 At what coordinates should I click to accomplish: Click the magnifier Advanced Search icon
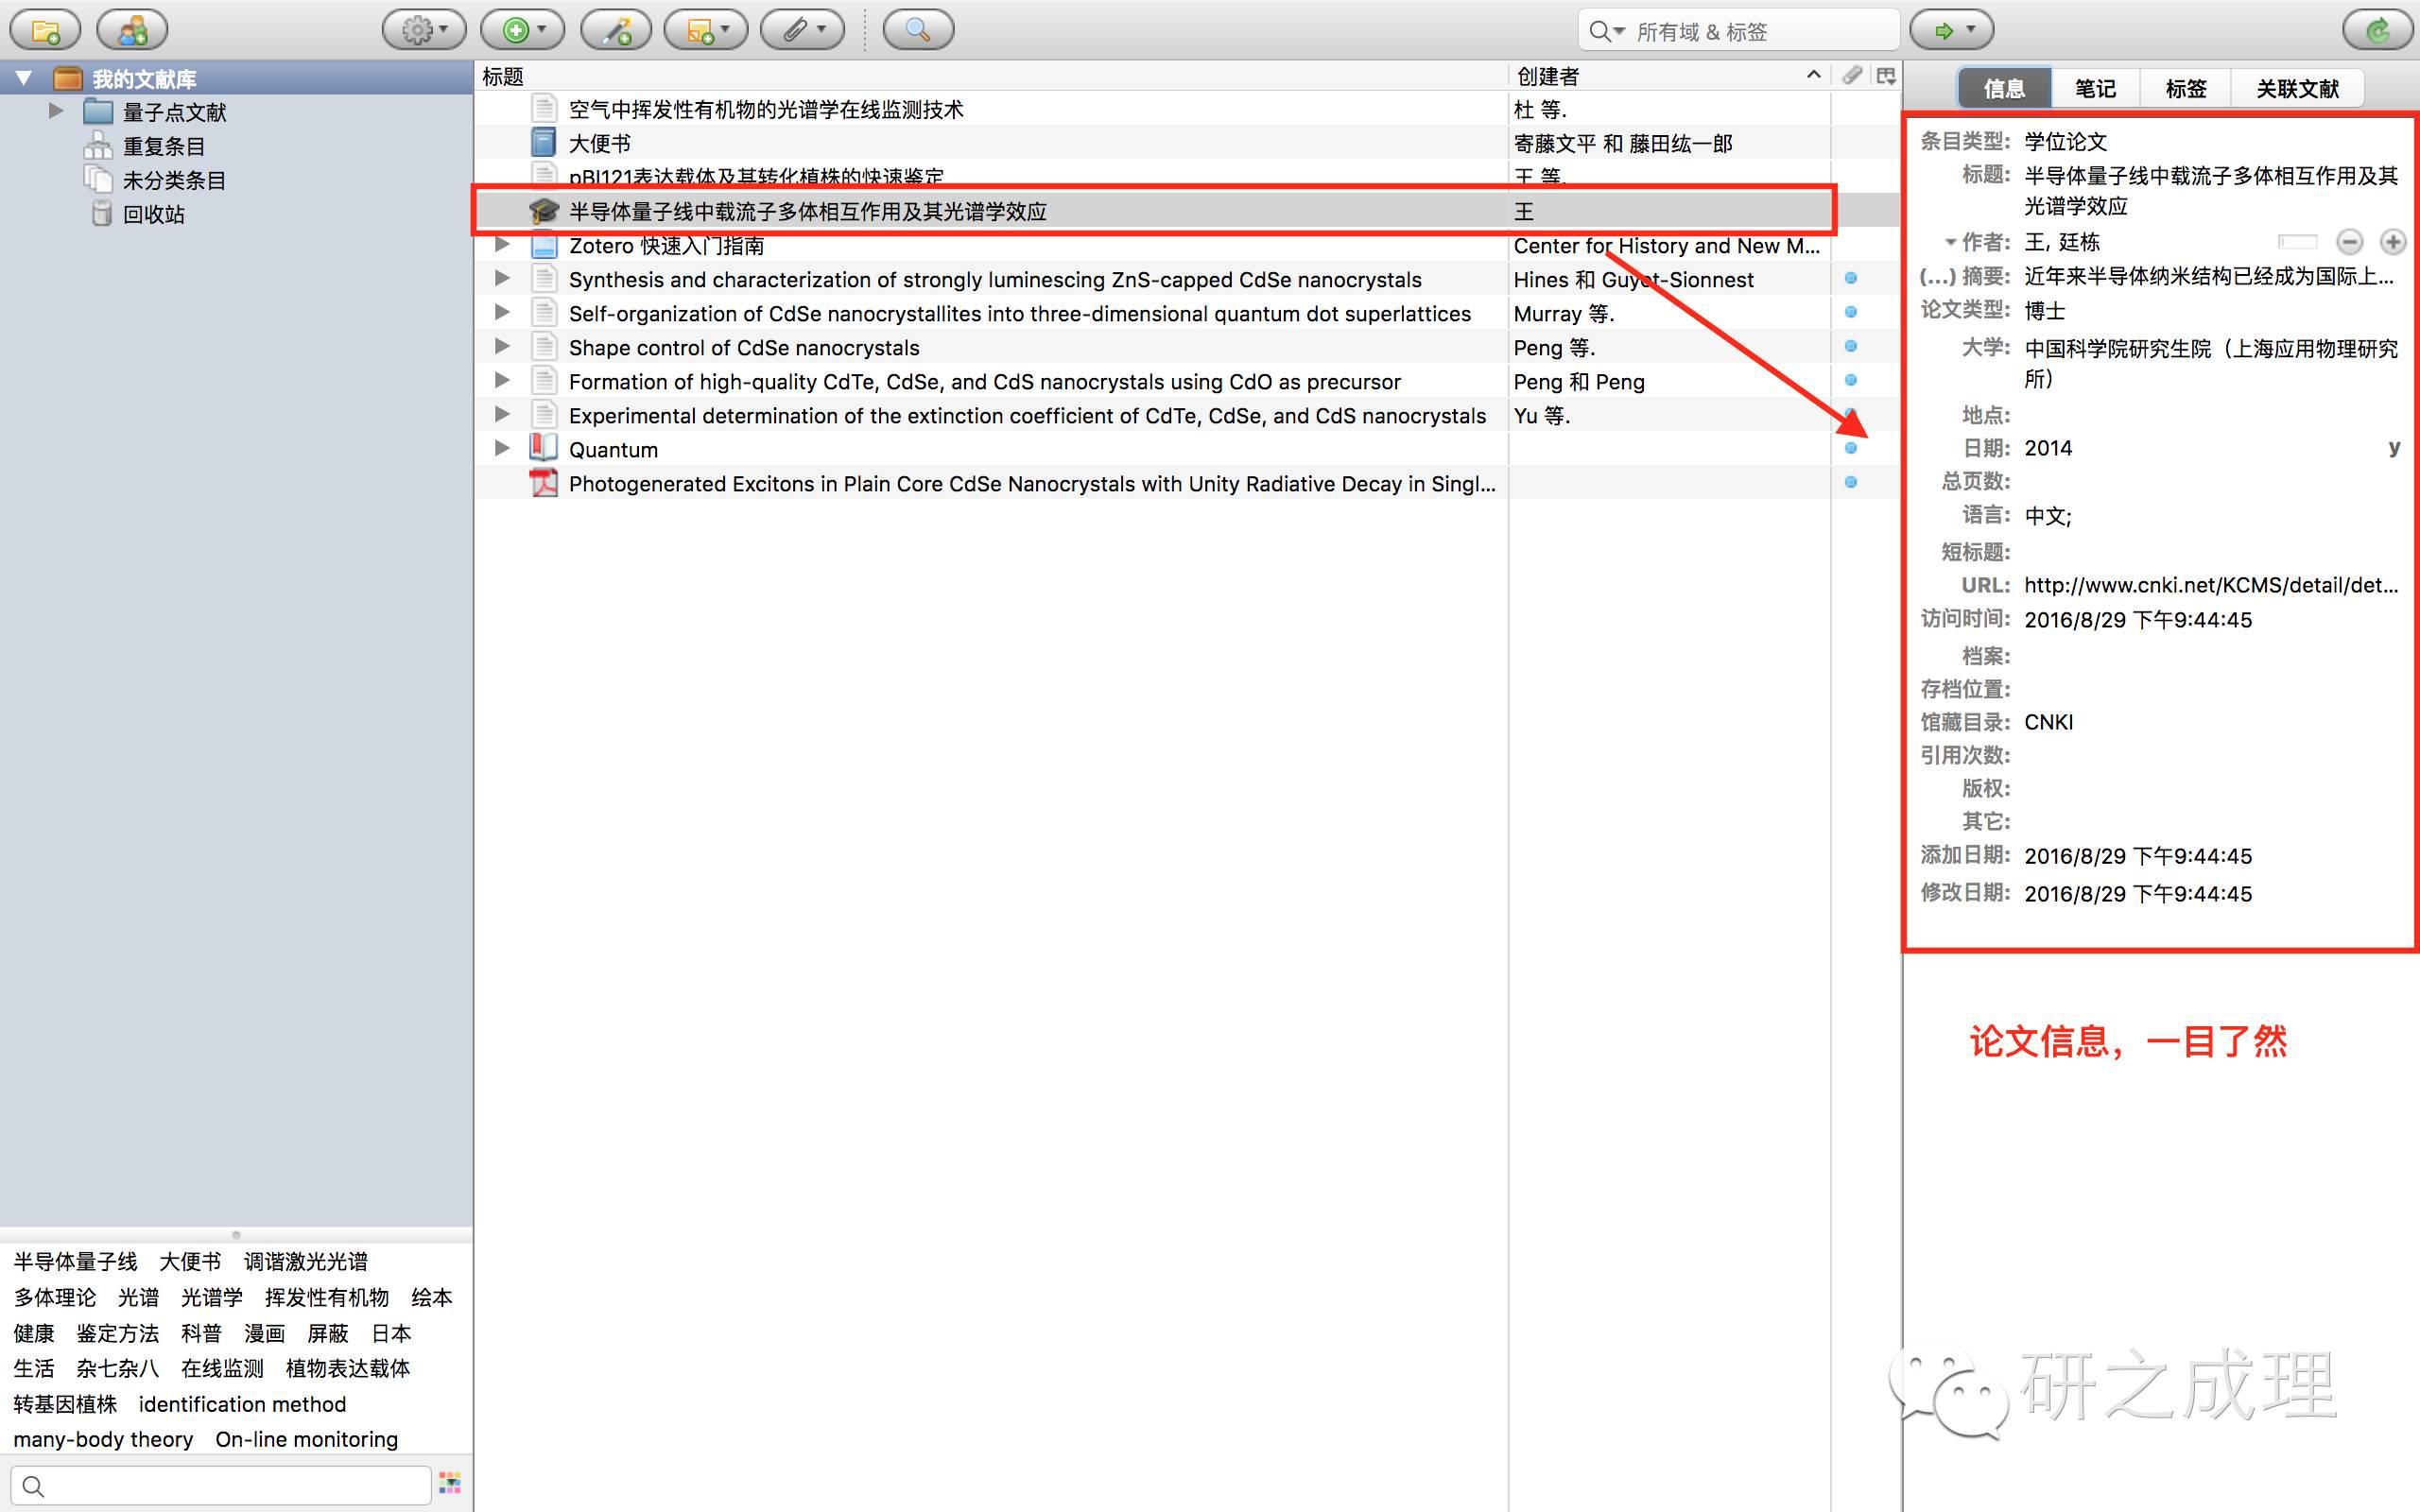[918, 30]
